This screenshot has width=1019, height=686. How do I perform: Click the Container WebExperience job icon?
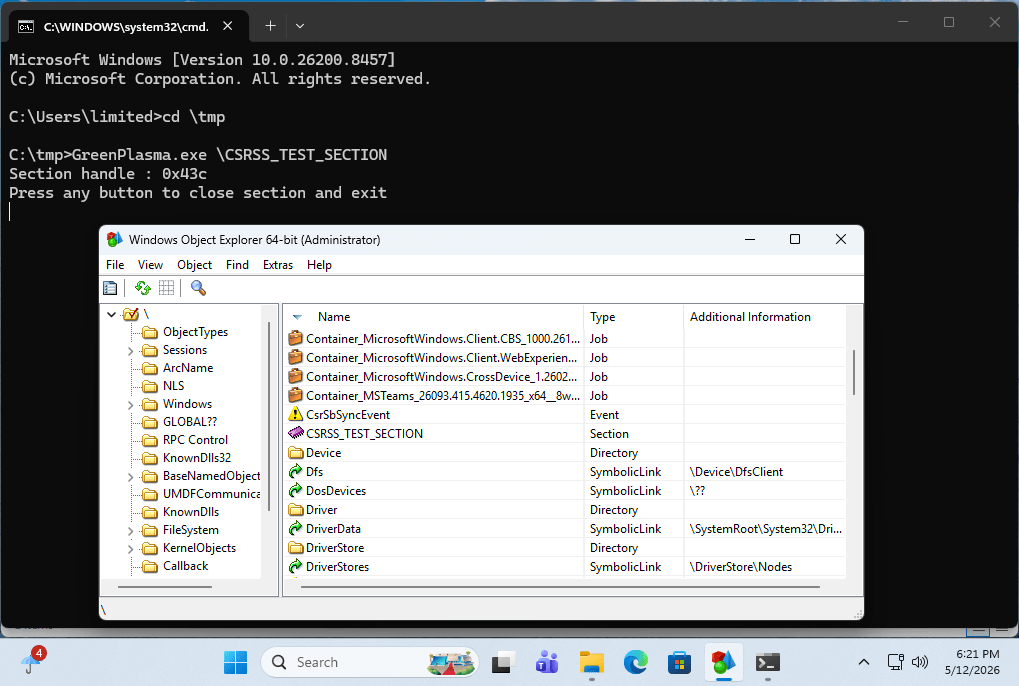296,357
